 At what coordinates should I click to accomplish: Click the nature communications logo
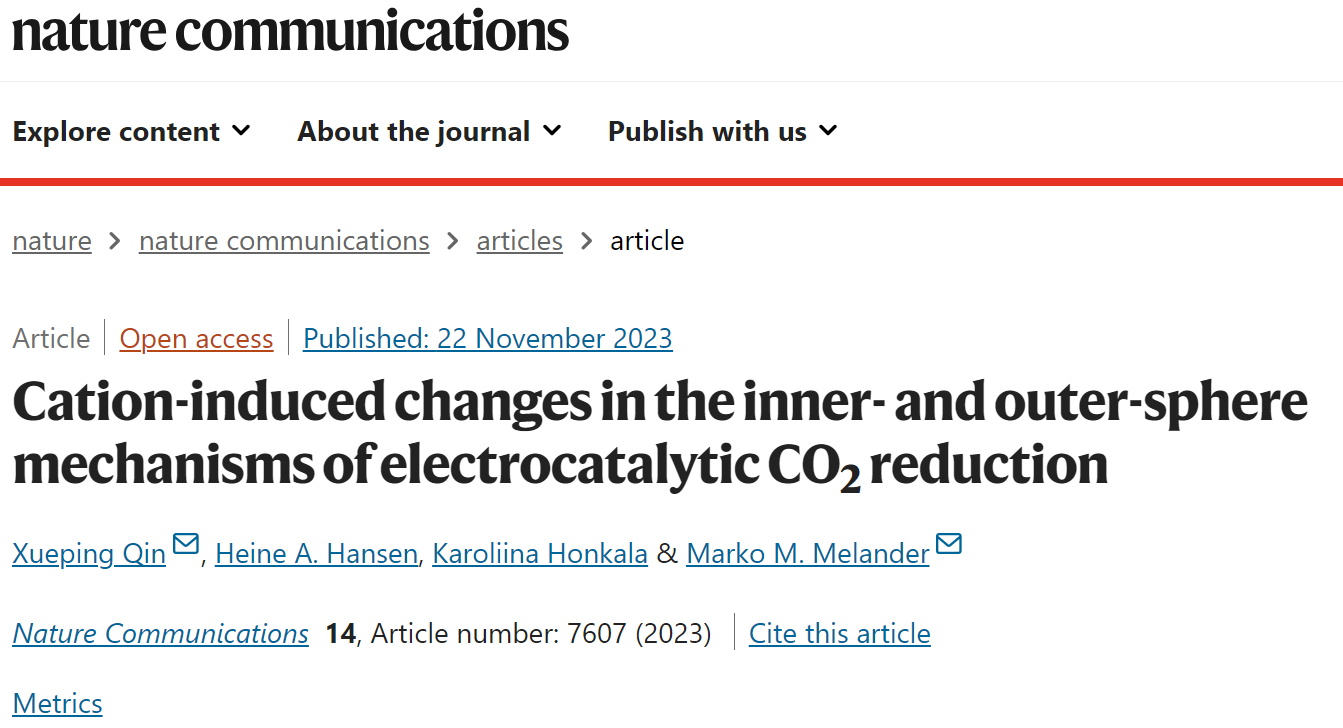coord(290,30)
